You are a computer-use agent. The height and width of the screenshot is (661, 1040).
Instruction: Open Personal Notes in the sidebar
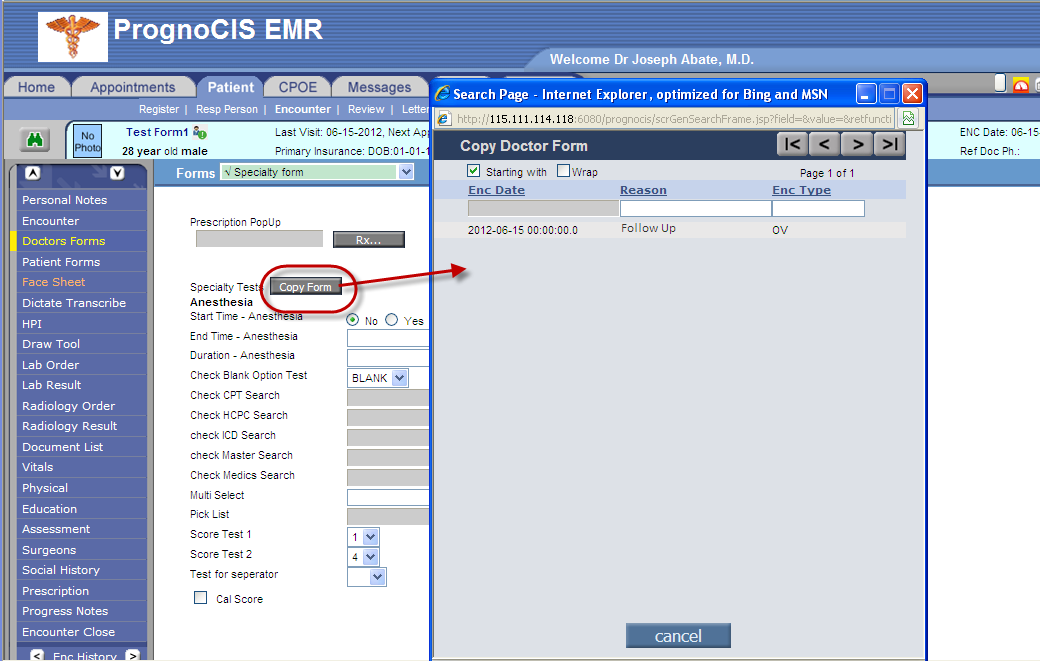[x=64, y=200]
